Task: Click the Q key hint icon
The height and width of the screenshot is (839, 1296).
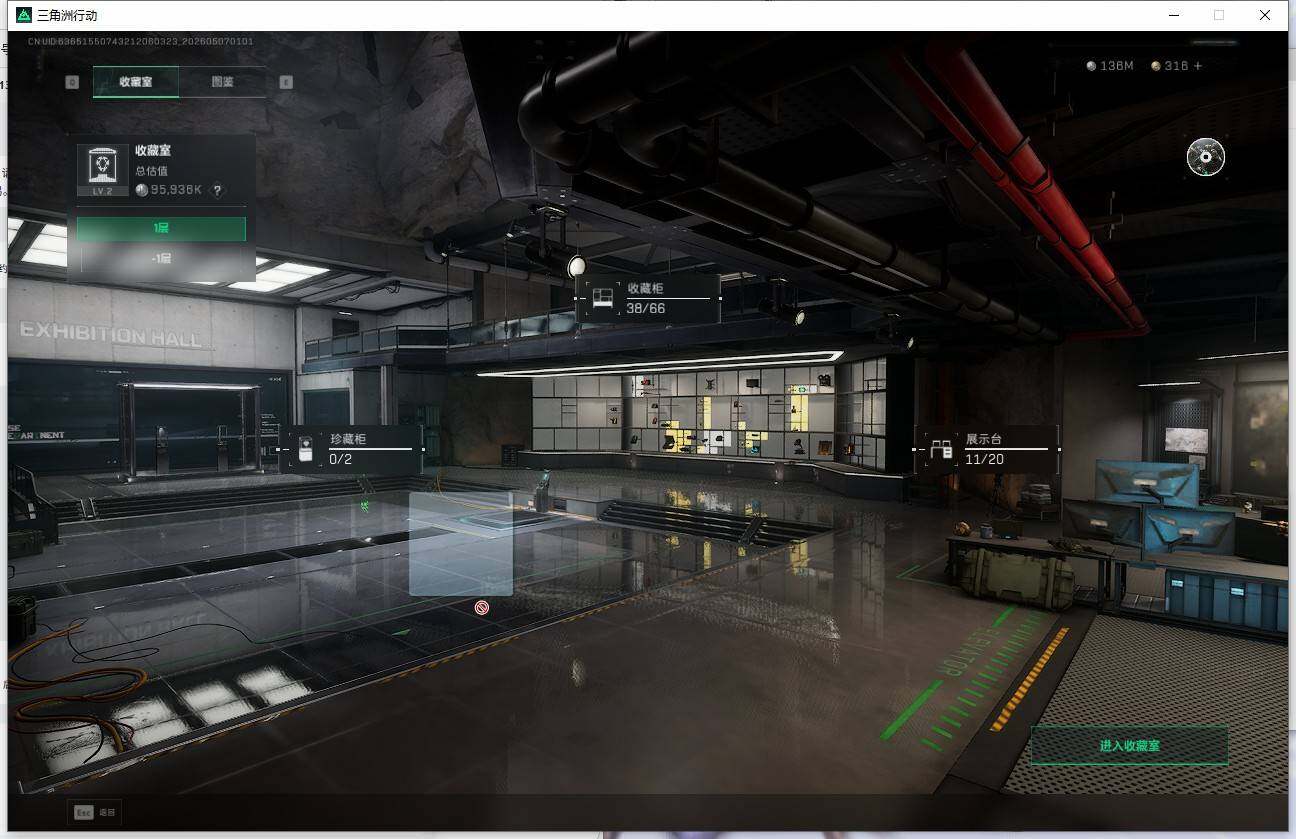Action: click(x=72, y=82)
